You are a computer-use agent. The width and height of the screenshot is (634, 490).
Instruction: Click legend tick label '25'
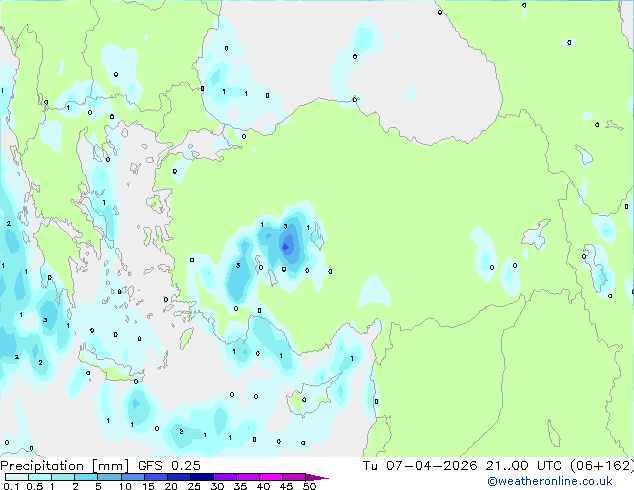194,486
